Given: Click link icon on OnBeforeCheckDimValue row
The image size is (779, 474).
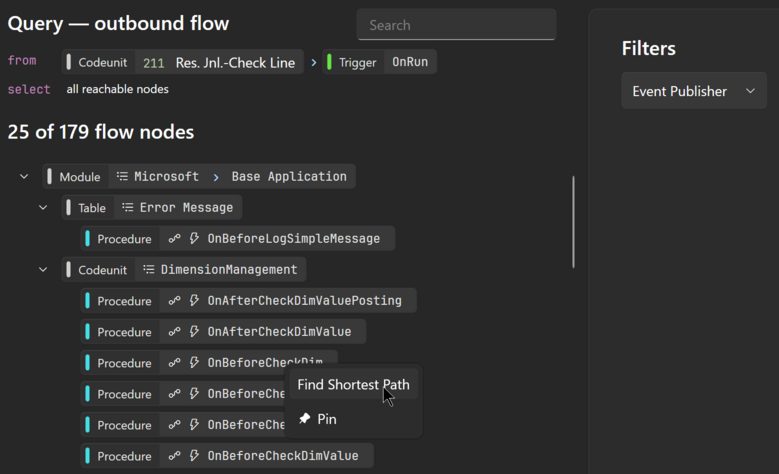Looking at the screenshot, I should tap(174, 456).
